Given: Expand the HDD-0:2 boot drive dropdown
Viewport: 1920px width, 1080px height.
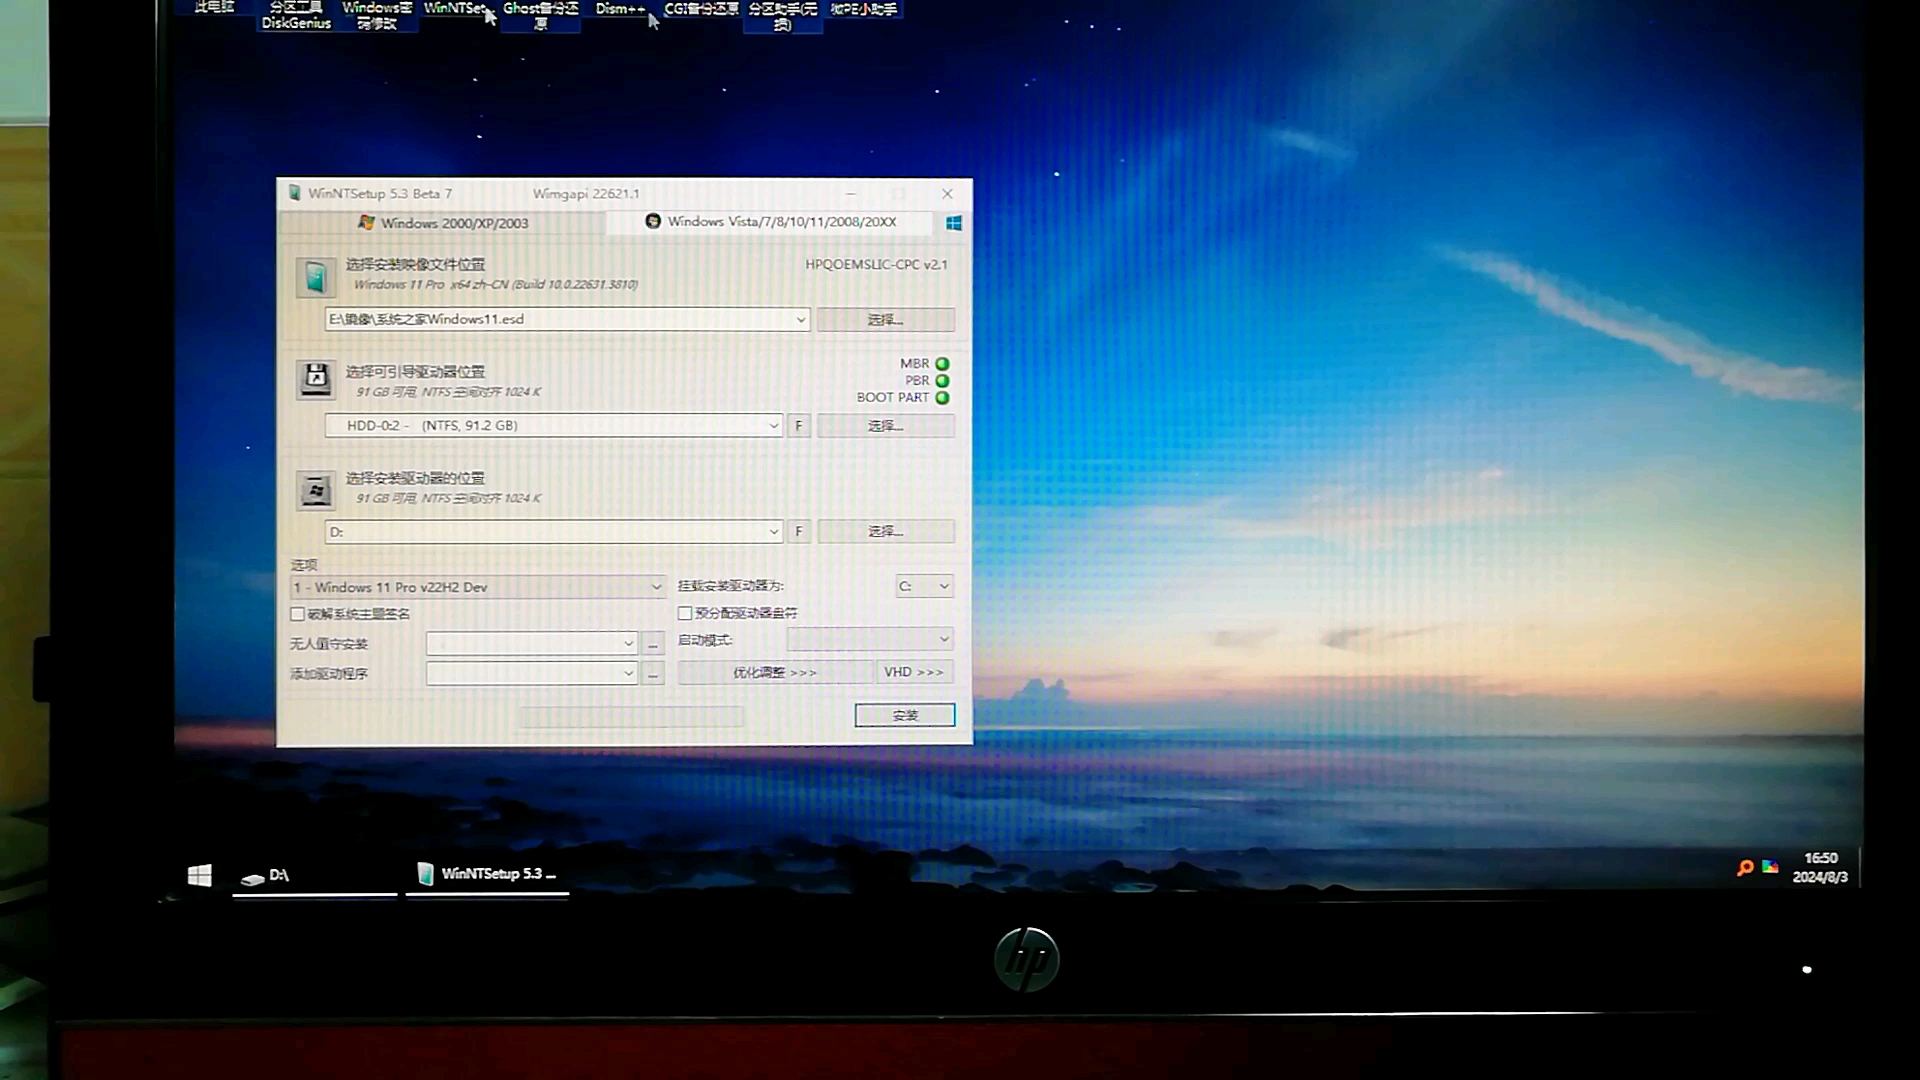Looking at the screenshot, I should tap(773, 426).
